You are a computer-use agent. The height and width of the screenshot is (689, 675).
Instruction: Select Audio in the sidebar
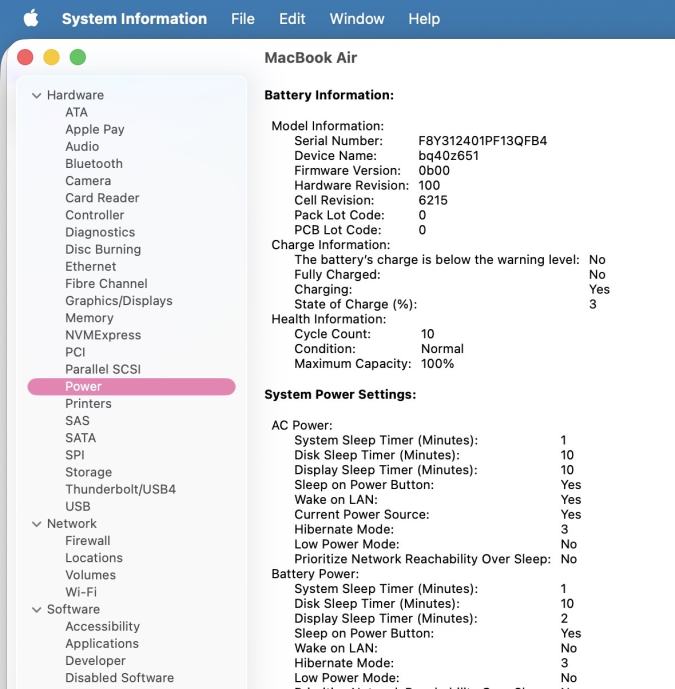82,147
